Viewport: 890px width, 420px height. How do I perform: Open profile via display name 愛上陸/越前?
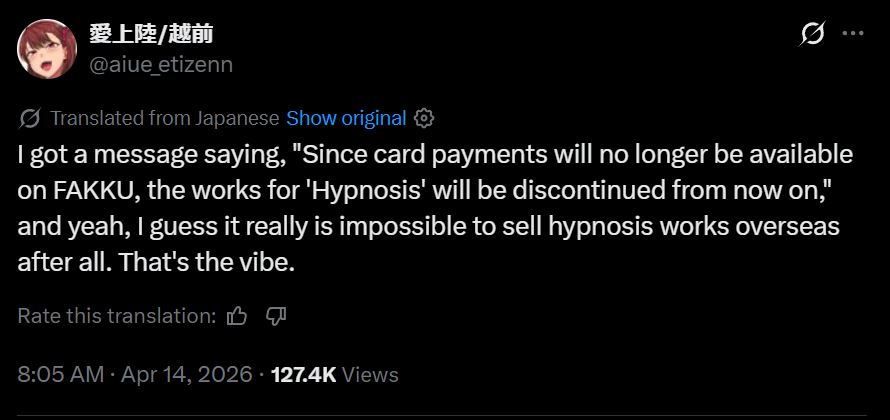(151, 35)
